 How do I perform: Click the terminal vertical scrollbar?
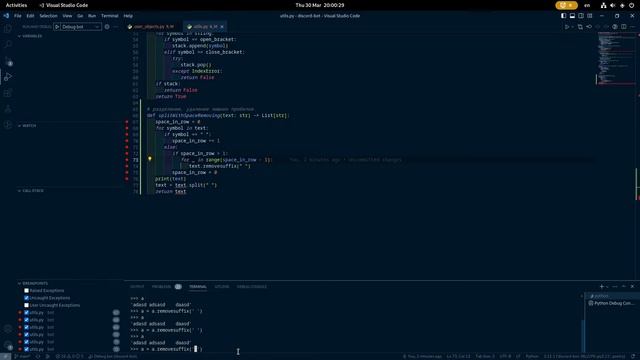click(583, 336)
